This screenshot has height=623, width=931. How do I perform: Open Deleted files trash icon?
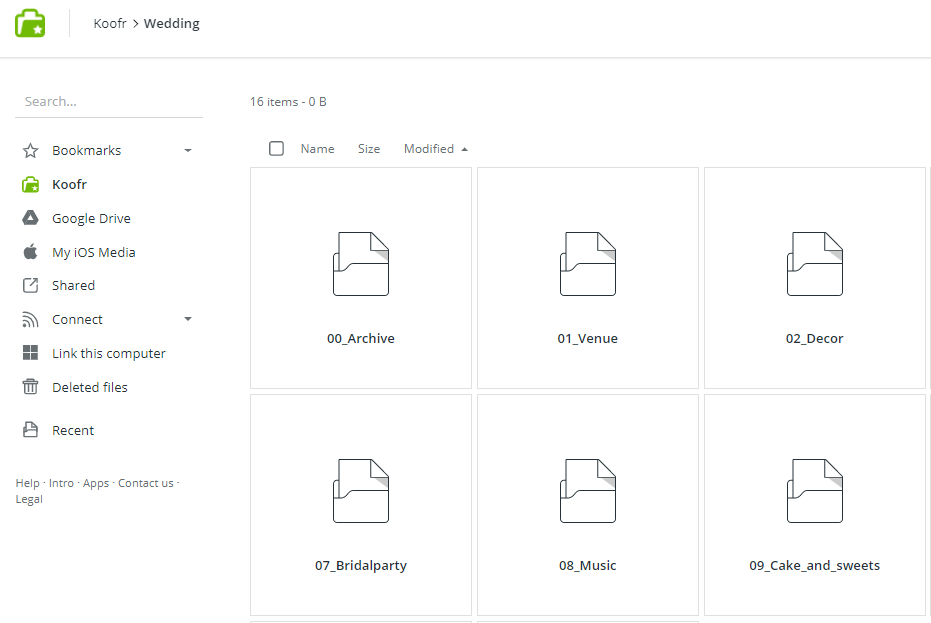[31, 387]
